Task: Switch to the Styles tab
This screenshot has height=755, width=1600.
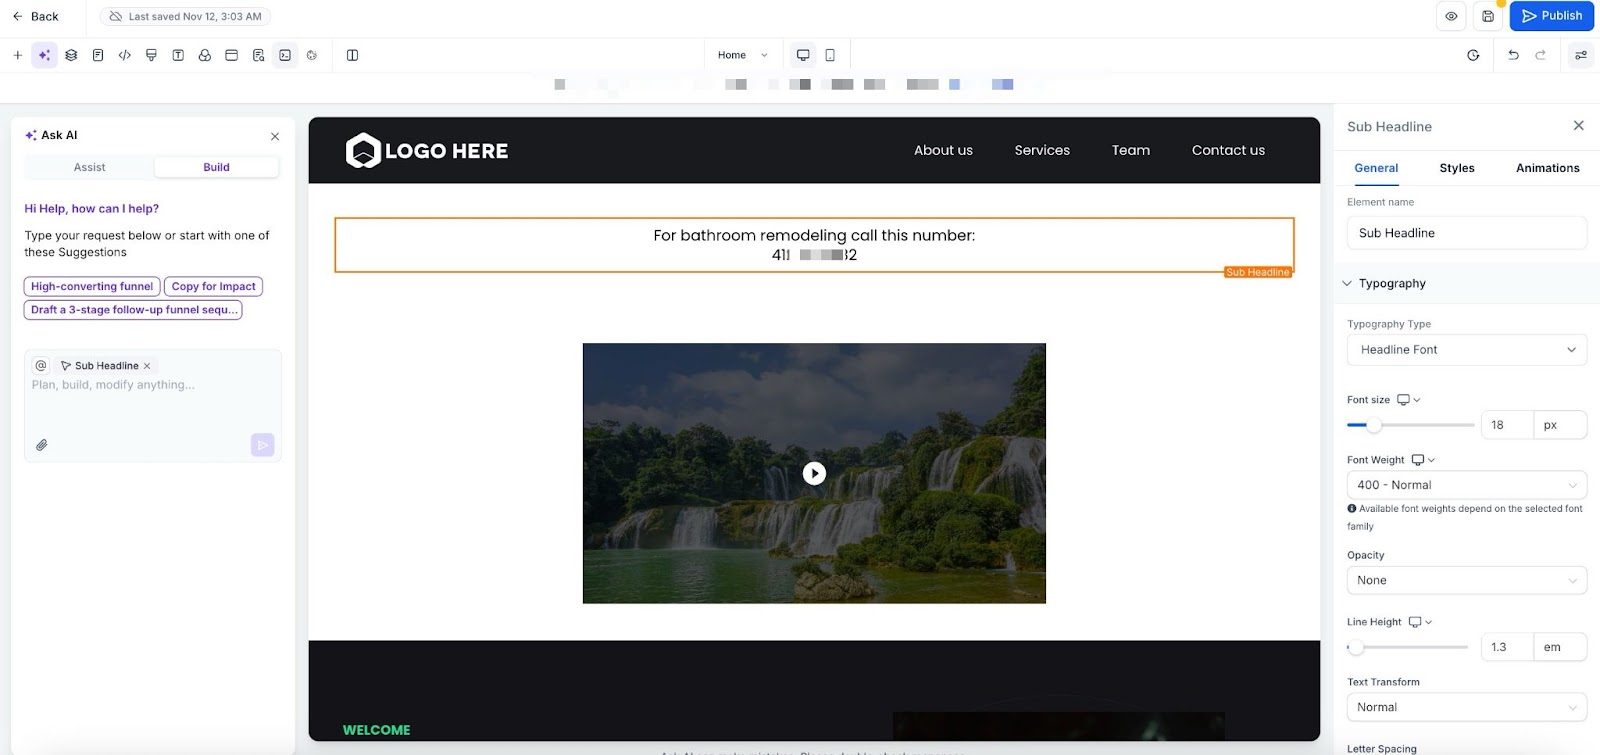Action: tap(1456, 168)
